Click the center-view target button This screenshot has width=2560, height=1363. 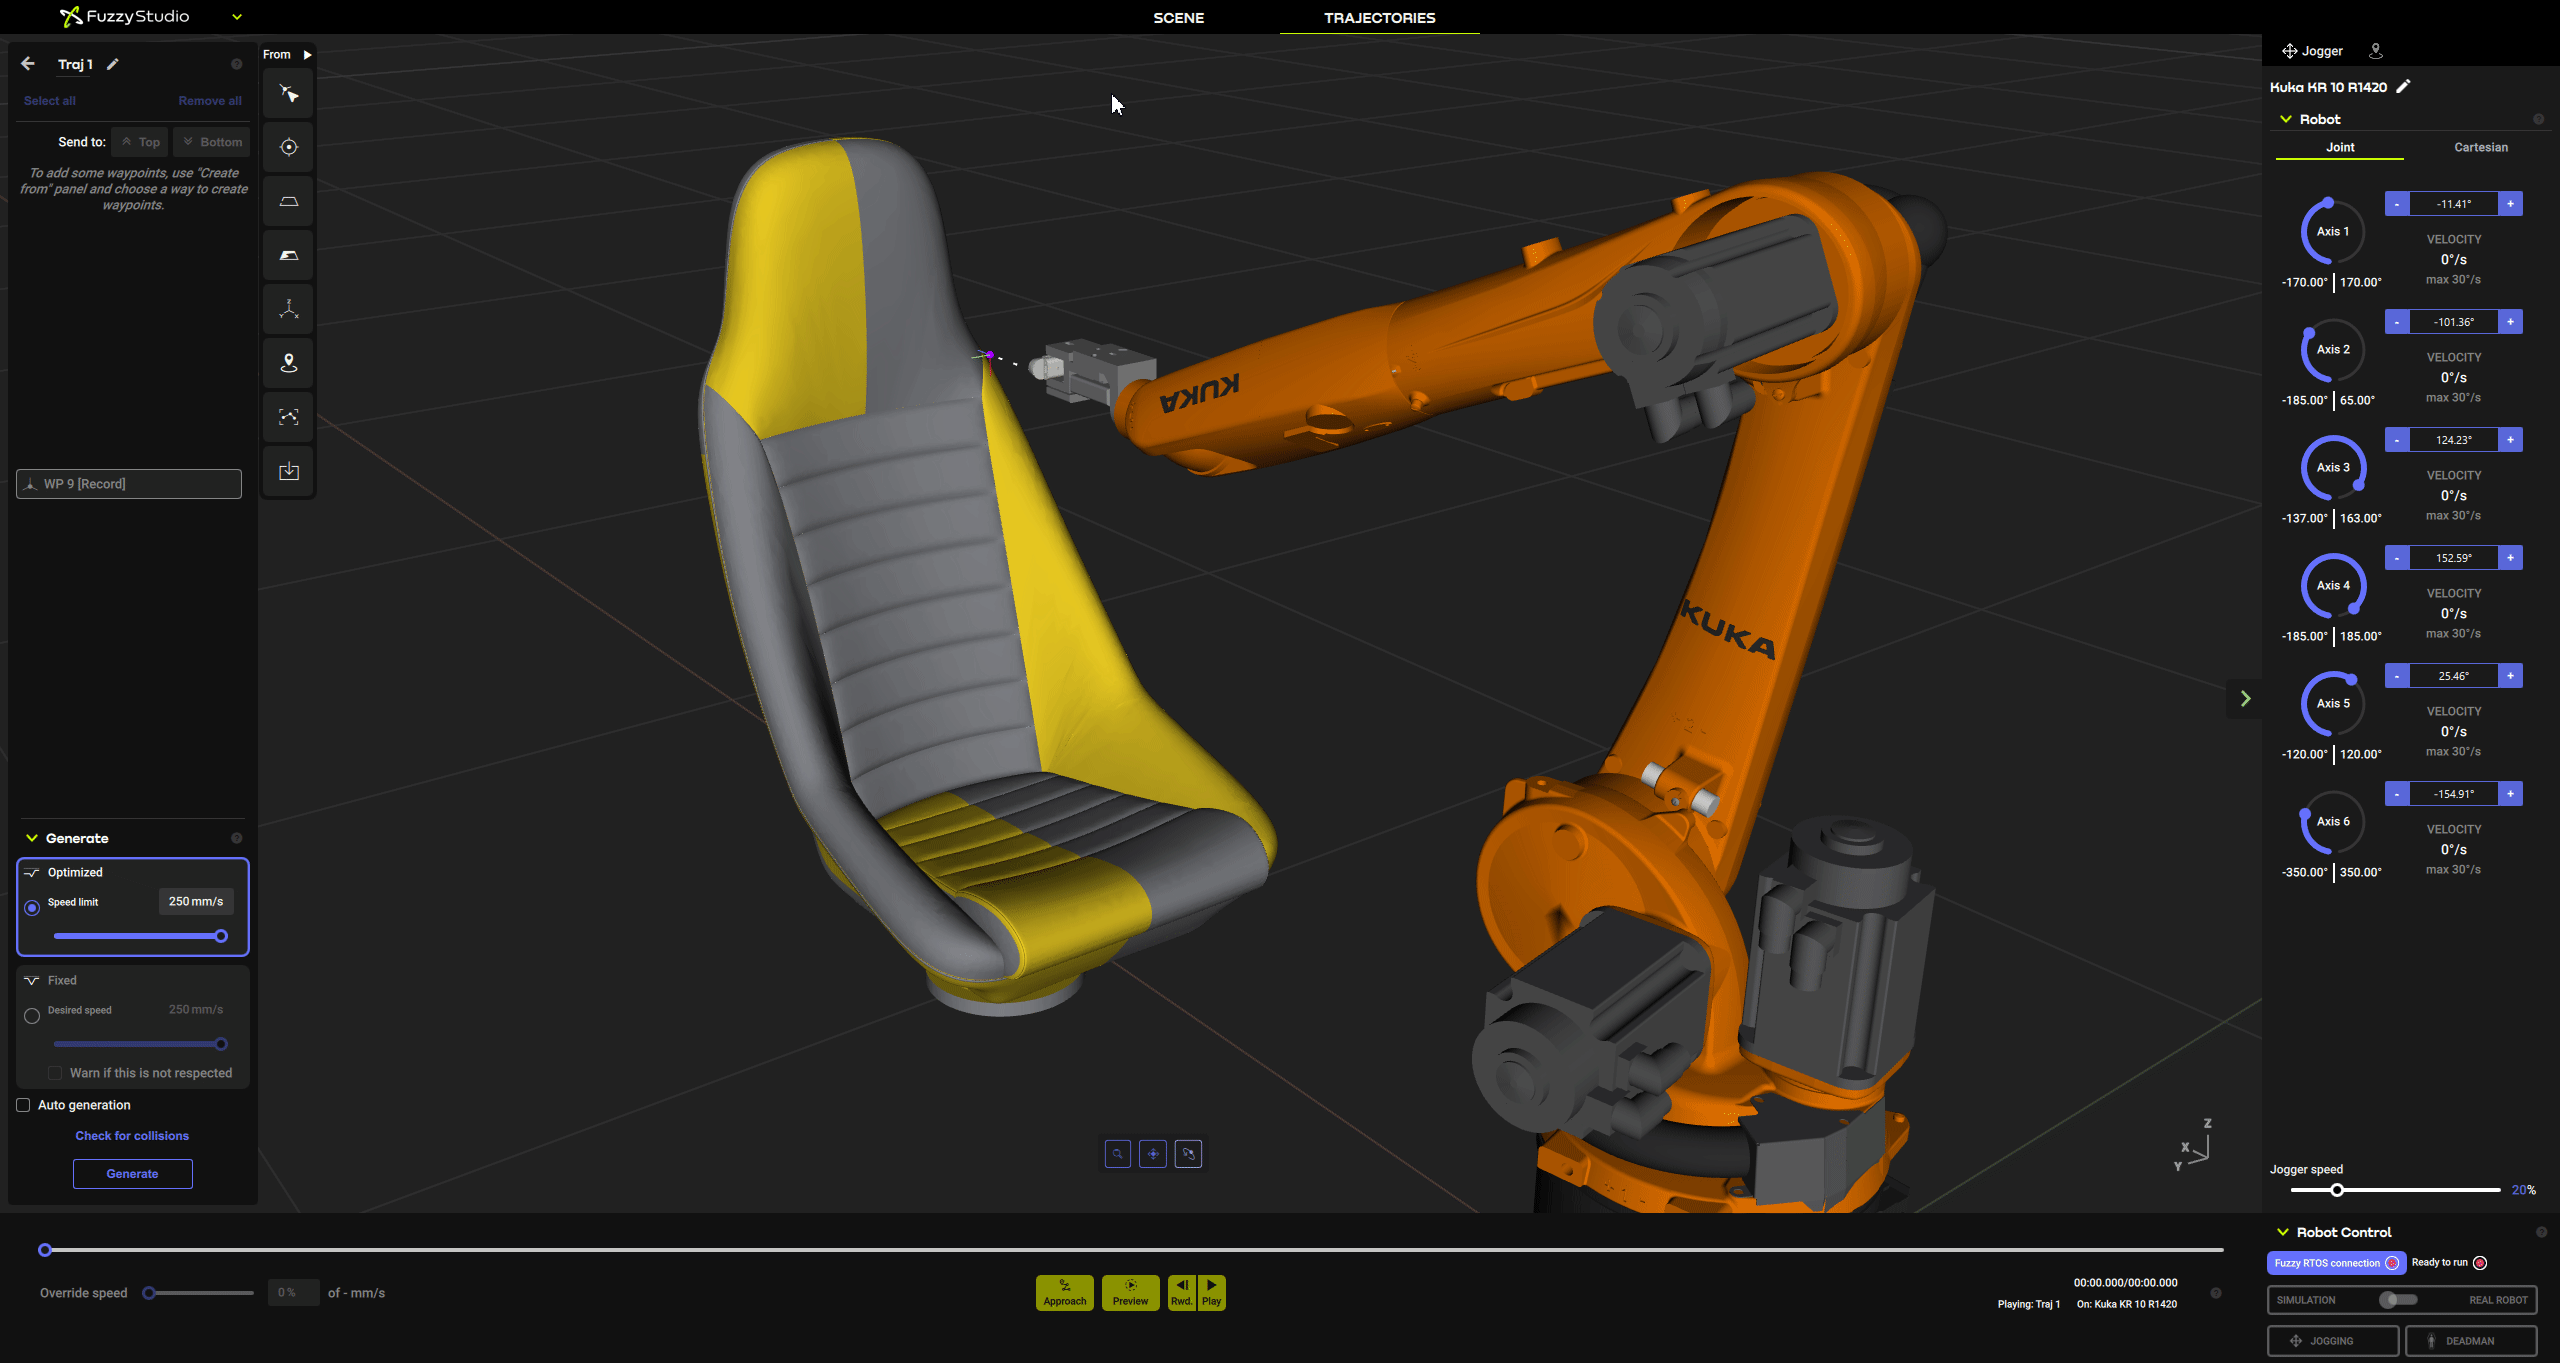tap(1153, 1154)
